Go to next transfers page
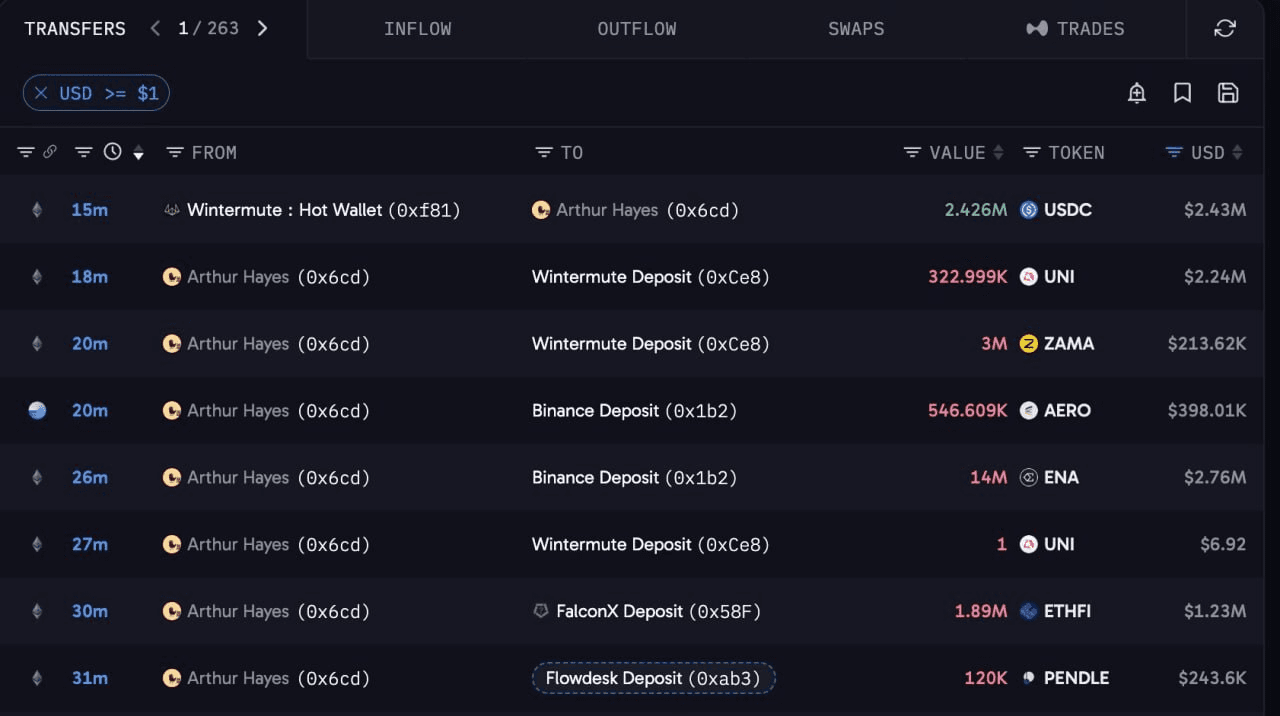 [x=262, y=28]
